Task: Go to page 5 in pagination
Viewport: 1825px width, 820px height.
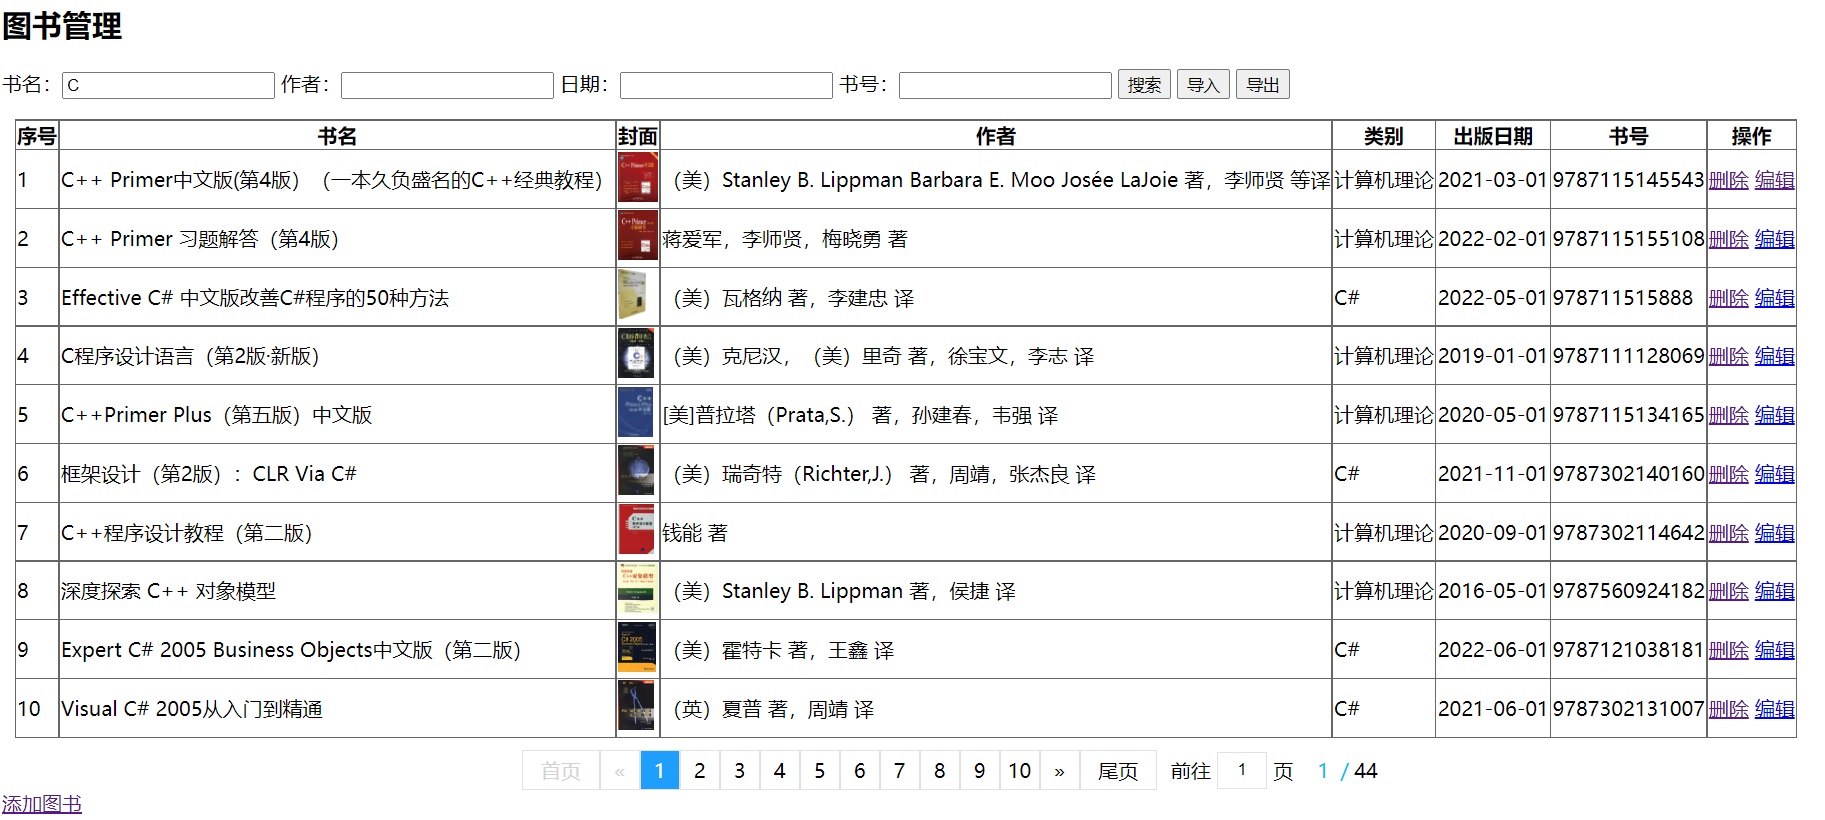Action: (820, 771)
